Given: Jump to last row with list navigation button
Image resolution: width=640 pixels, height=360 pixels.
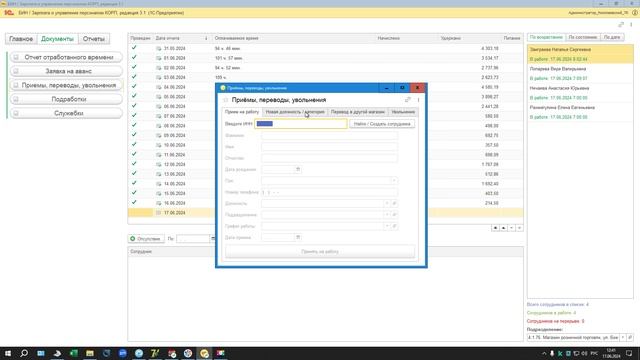Looking at the screenshot, I should pyautogui.click(x=519, y=228).
